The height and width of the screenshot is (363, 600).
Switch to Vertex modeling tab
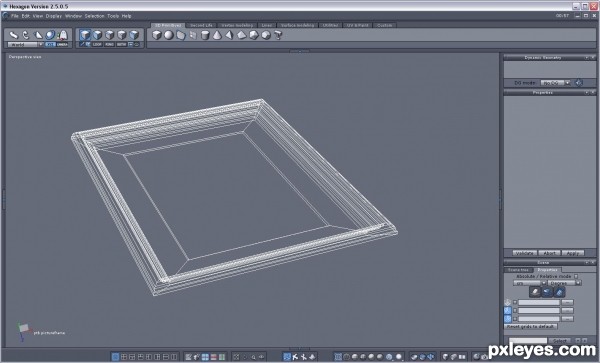click(237, 25)
